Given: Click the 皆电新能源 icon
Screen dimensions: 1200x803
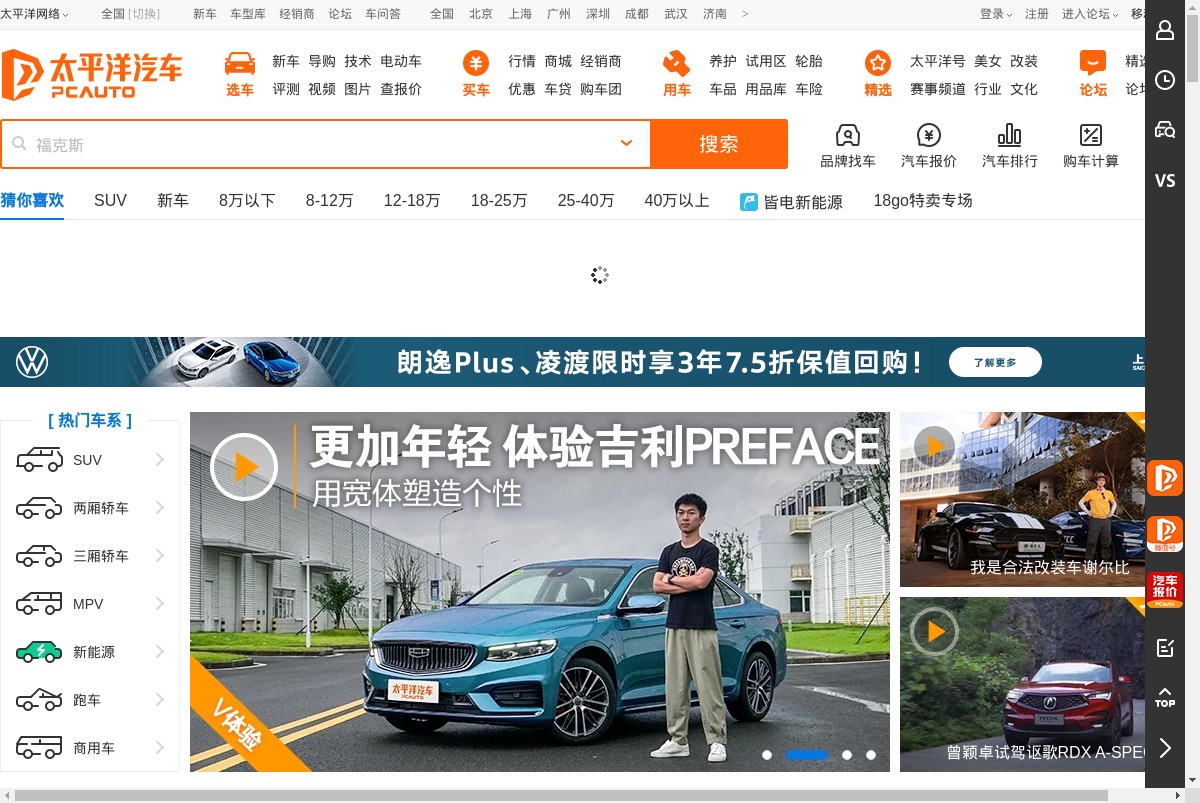Looking at the screenshot, I should pyautogui.click(x=749, y=202).
